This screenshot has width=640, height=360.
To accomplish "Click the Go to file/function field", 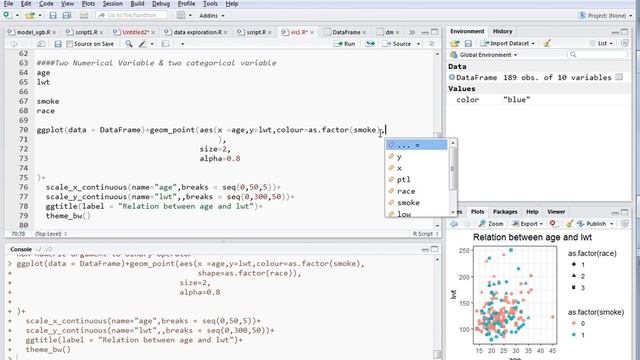I will (x=131, y=15).
